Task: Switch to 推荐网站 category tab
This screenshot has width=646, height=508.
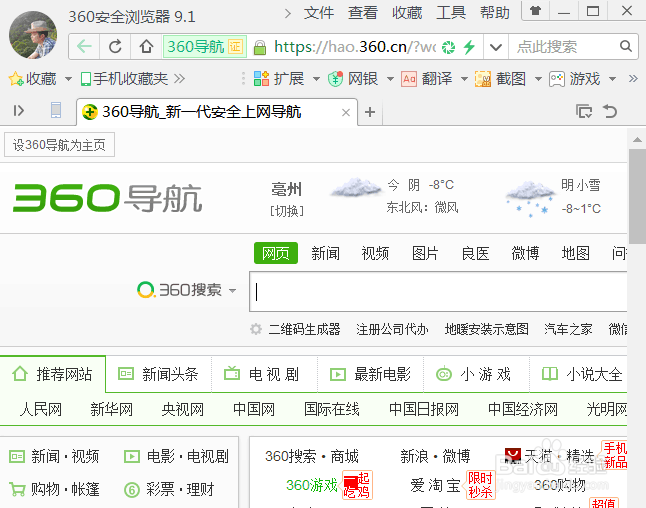Action: coord(53,374)
